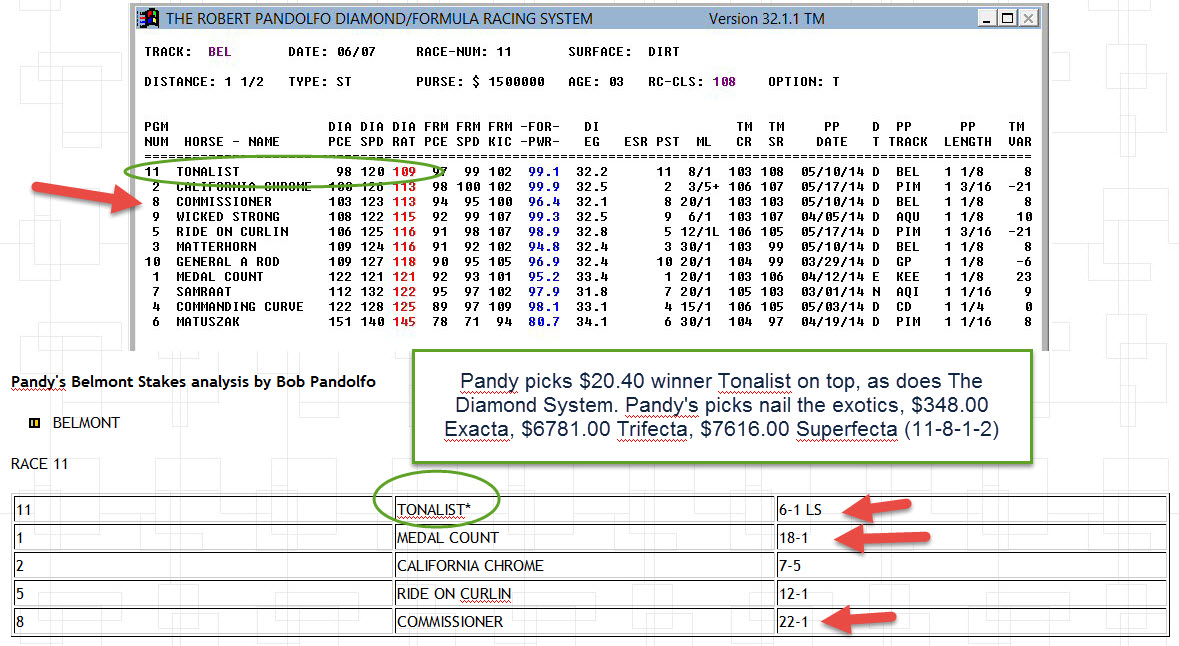
Task: Click RIDE ON CURLIN cell in picks table
Action: click(584, 593)
